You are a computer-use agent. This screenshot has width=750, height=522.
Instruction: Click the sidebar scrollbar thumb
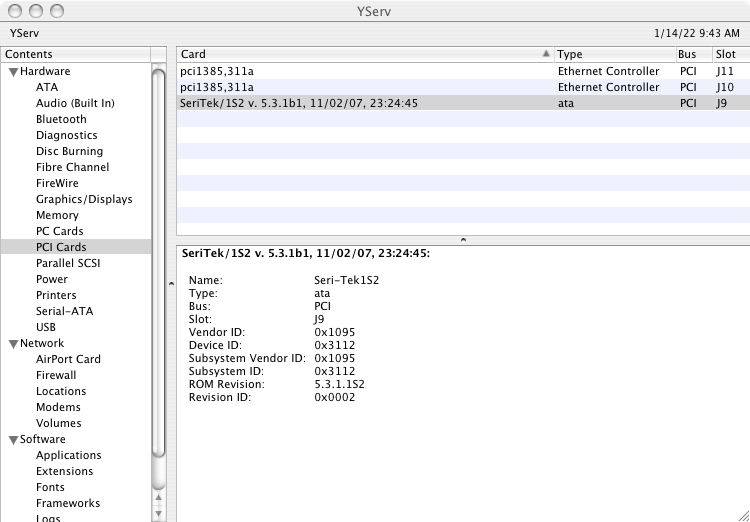[159, 263]
